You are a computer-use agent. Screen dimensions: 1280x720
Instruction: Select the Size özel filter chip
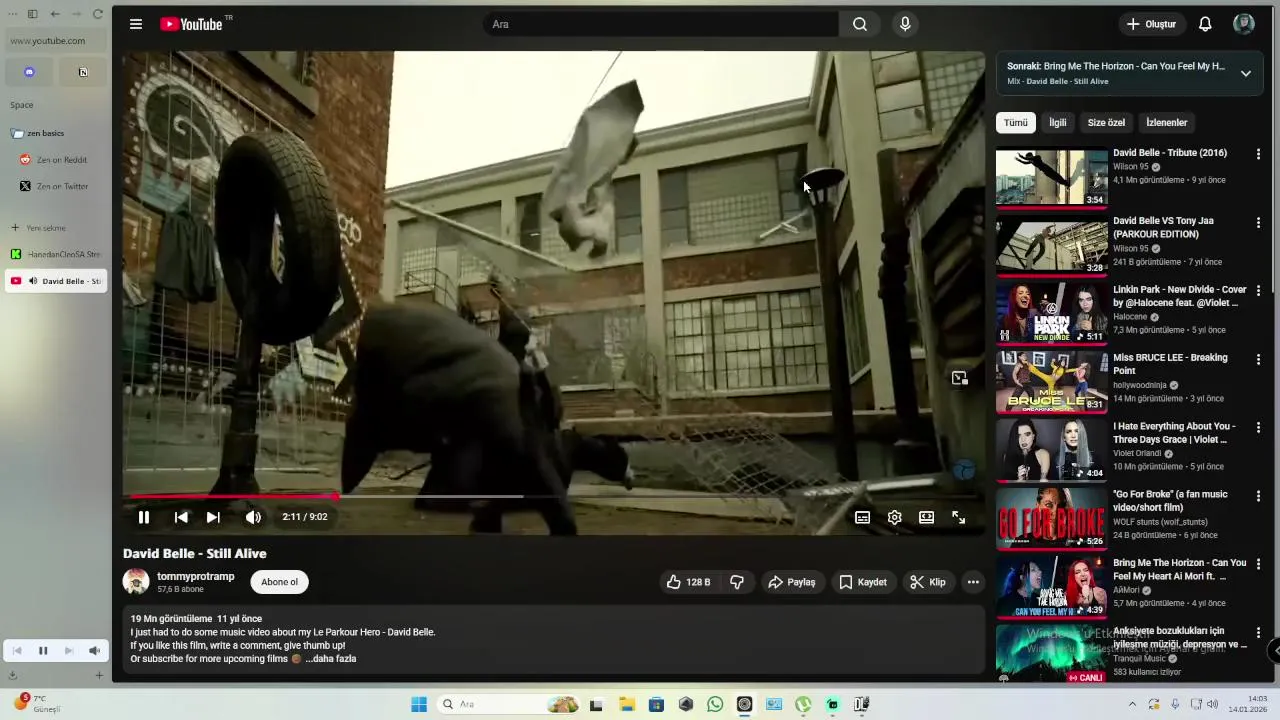click(1106, 122)
